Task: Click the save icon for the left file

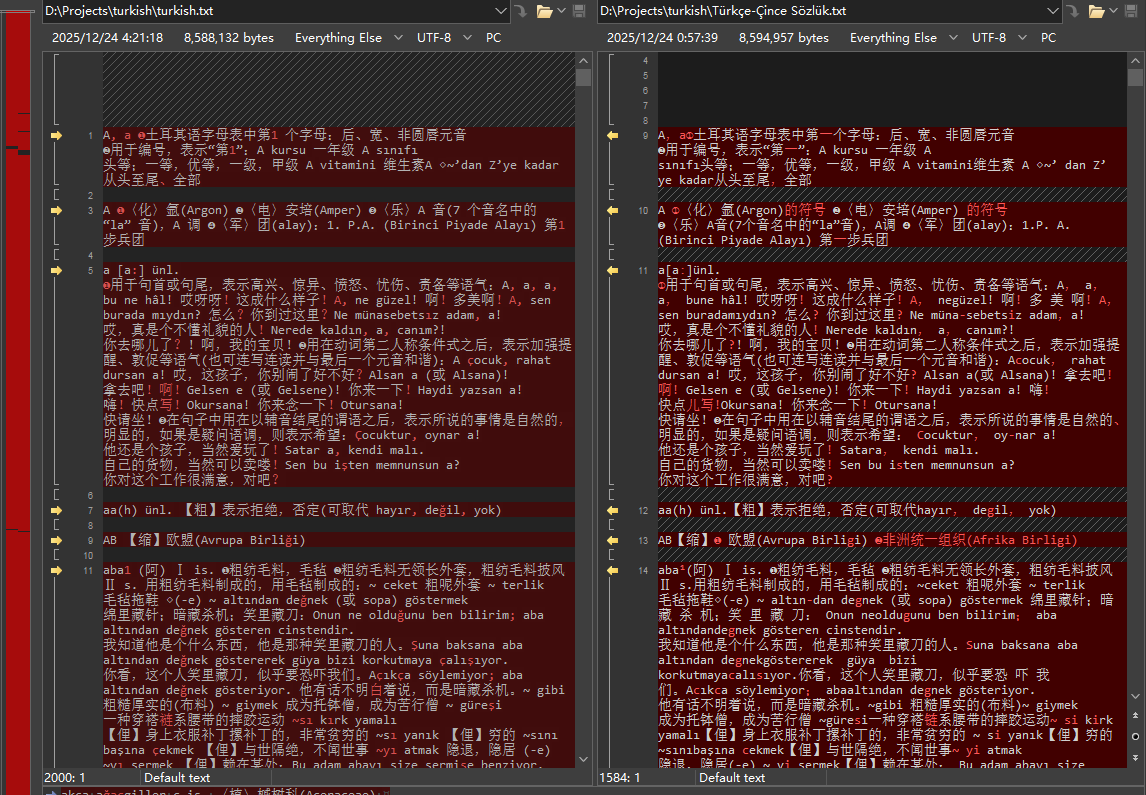Action: pyautogui.click(x=579, y=11)
